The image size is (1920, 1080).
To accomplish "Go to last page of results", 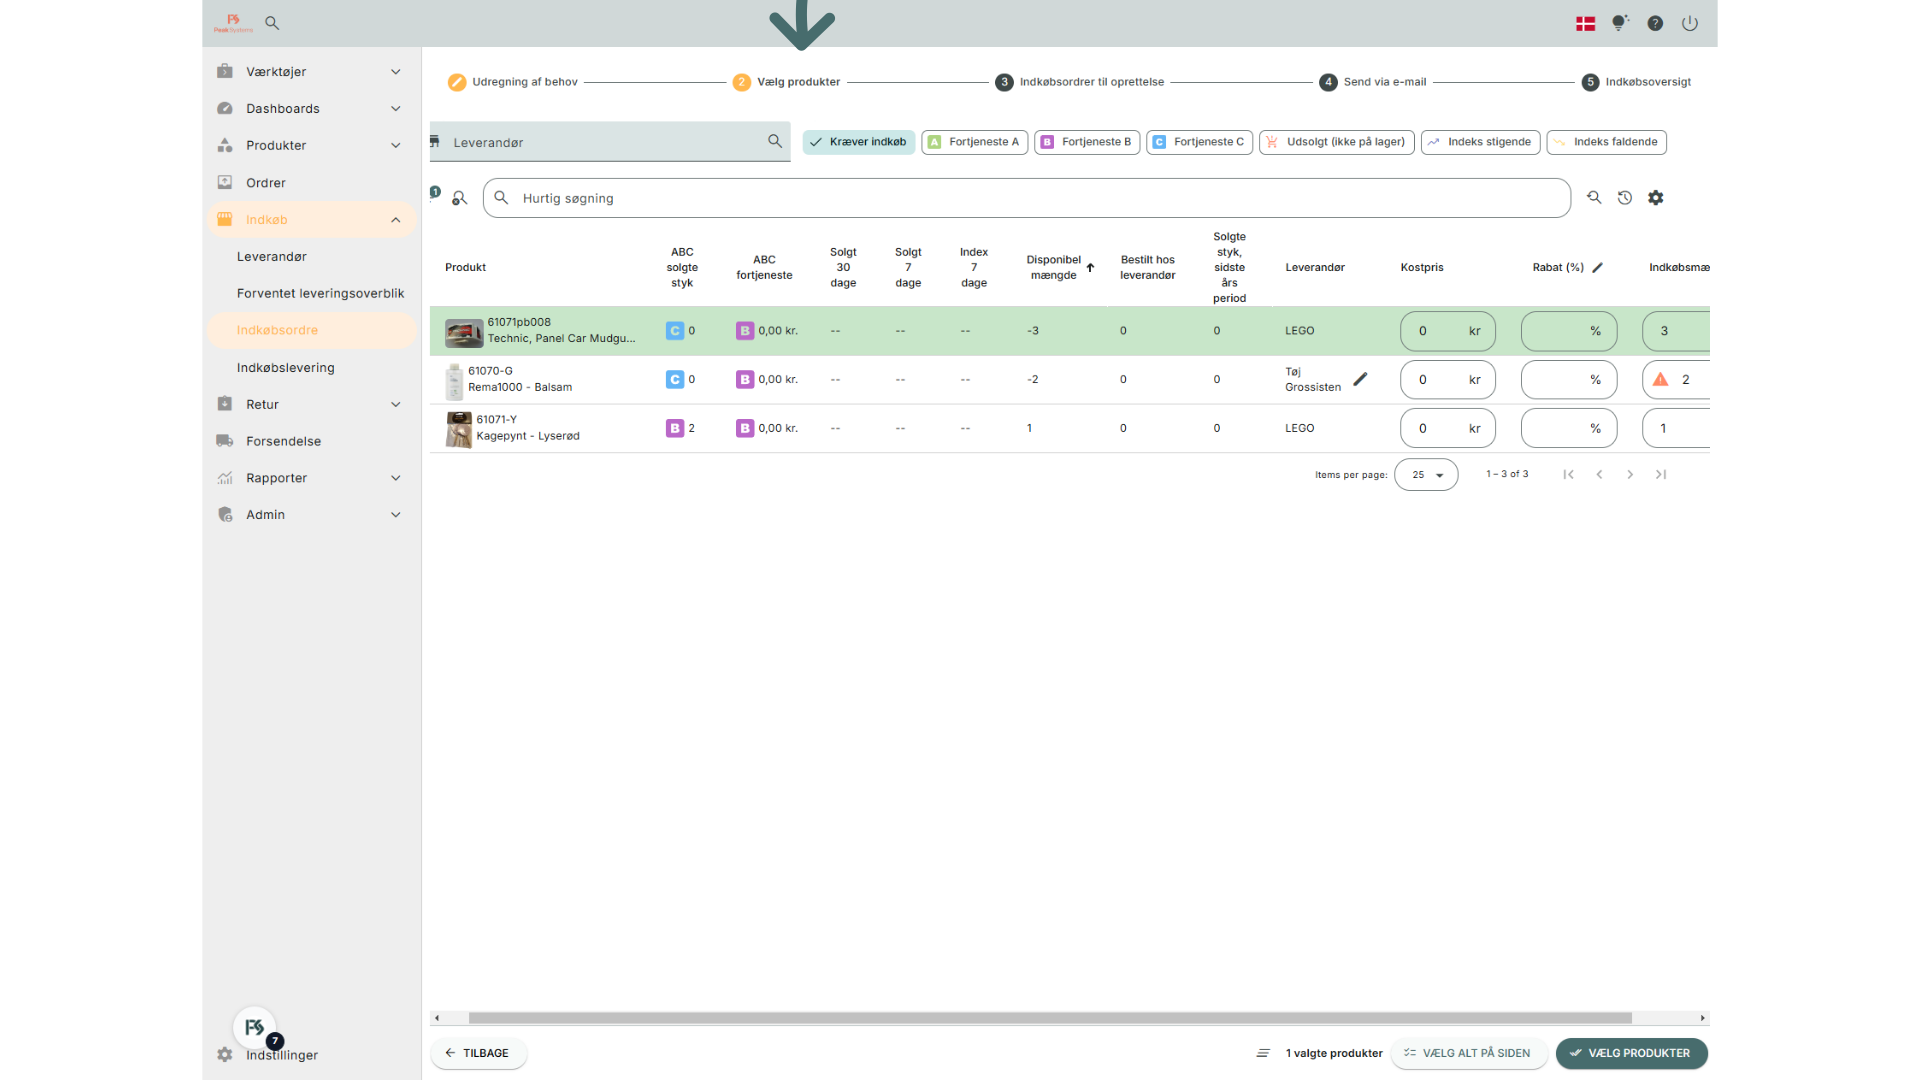I will coord(1661,474).
